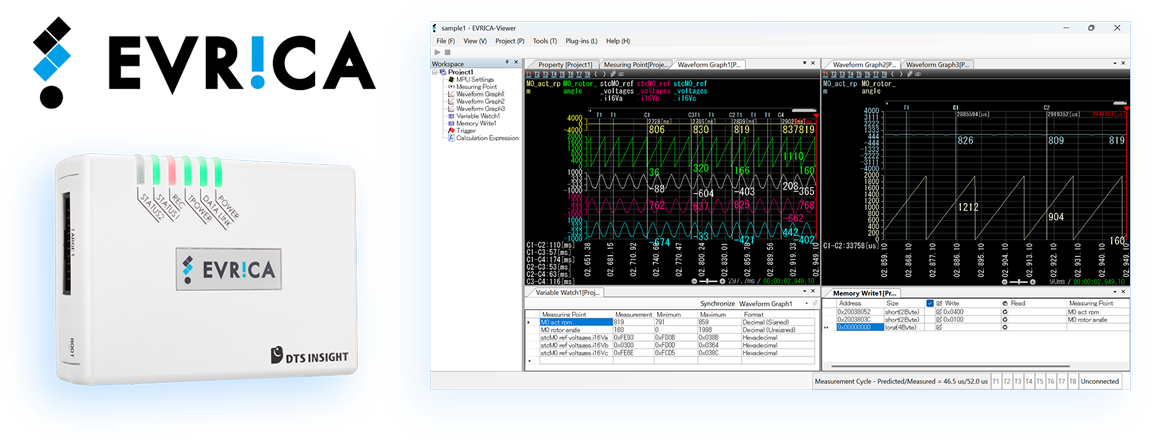This screenshot has width=1152, height=440.
Task: Select M0 act rpm cell in Variable Watch
Action: [x=575, y=322]
